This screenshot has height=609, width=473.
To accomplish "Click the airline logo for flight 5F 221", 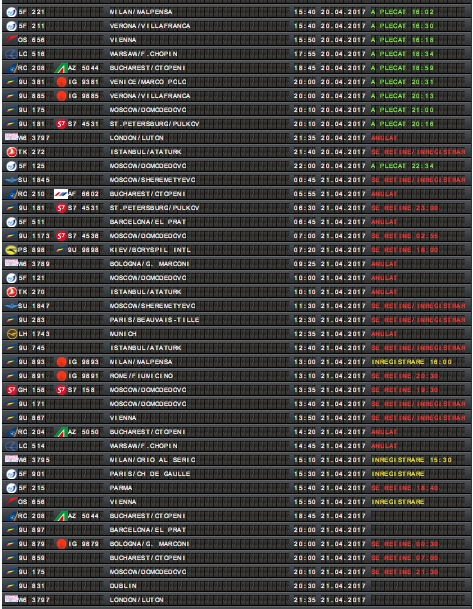I will point(12,12).
